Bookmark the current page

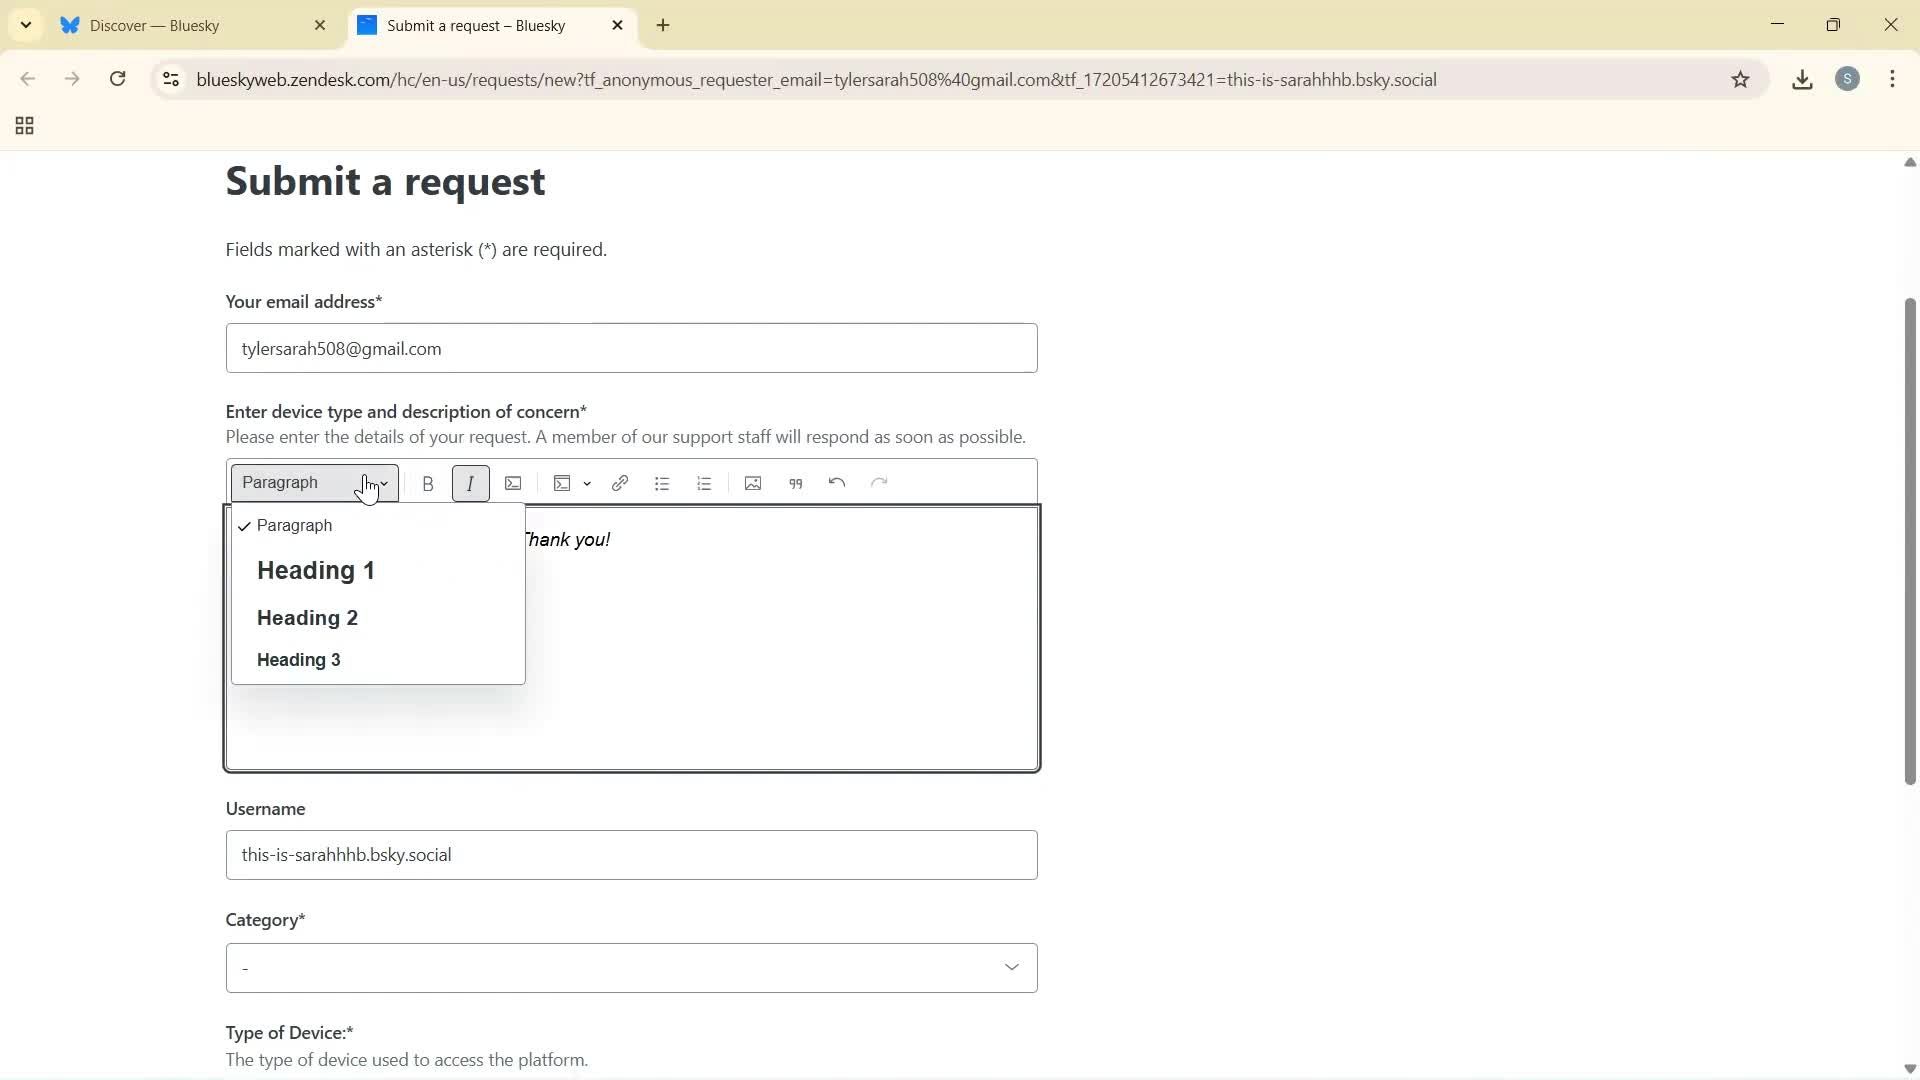coord(1741,79)
